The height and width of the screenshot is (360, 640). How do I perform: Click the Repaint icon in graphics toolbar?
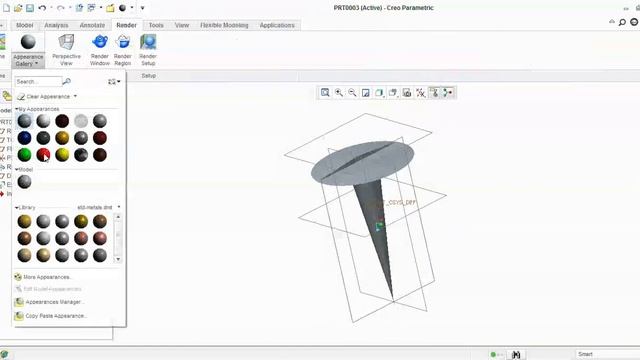pyautogui.click(x=366, y=93)
